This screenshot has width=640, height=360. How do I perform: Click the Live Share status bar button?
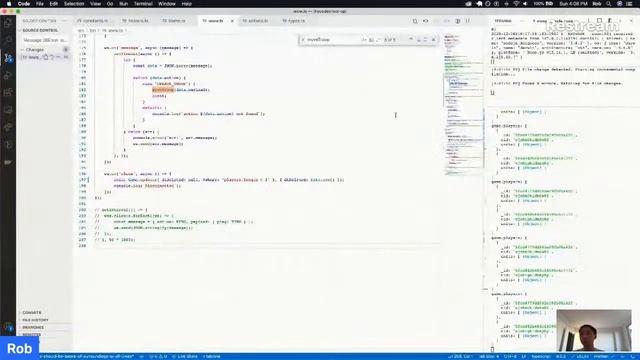pyautogui.click(x=185, y=356)
